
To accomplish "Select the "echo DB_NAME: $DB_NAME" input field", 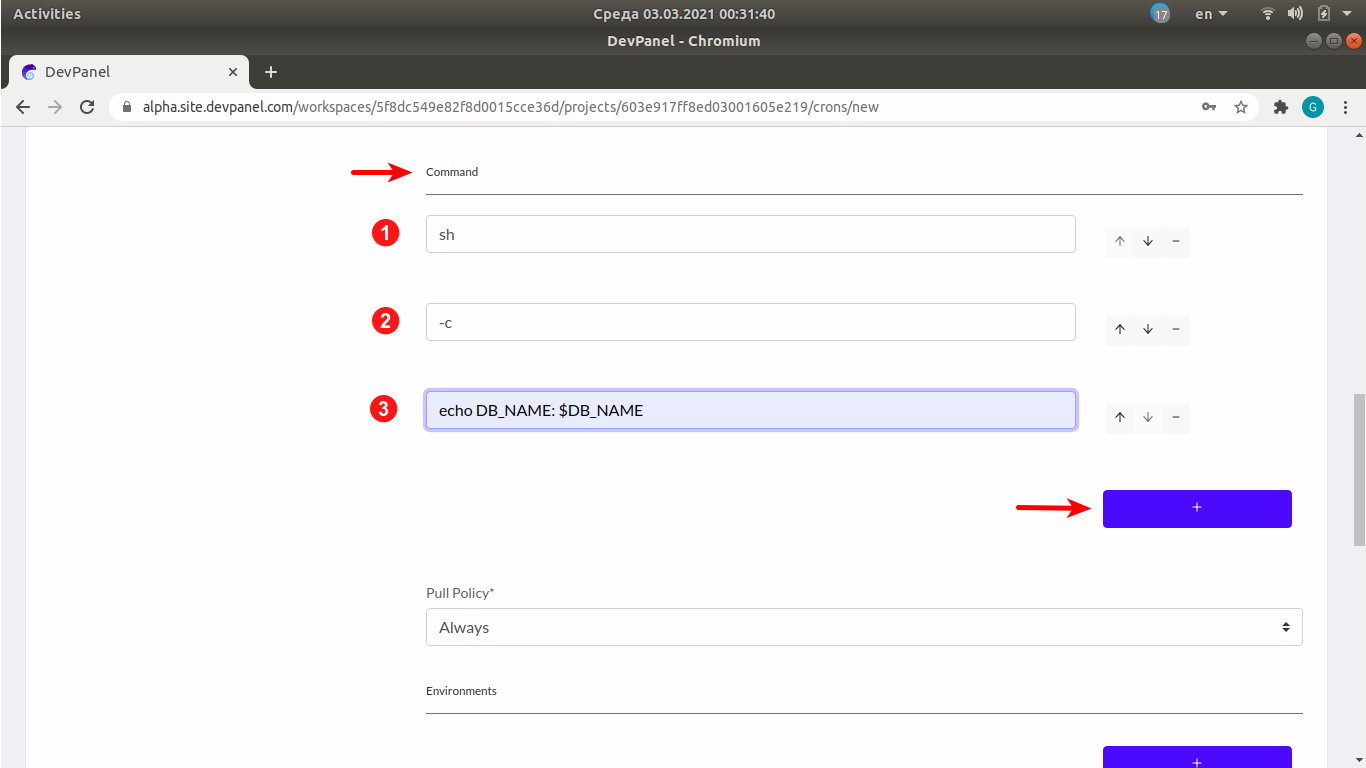I will tap(750, 410).
